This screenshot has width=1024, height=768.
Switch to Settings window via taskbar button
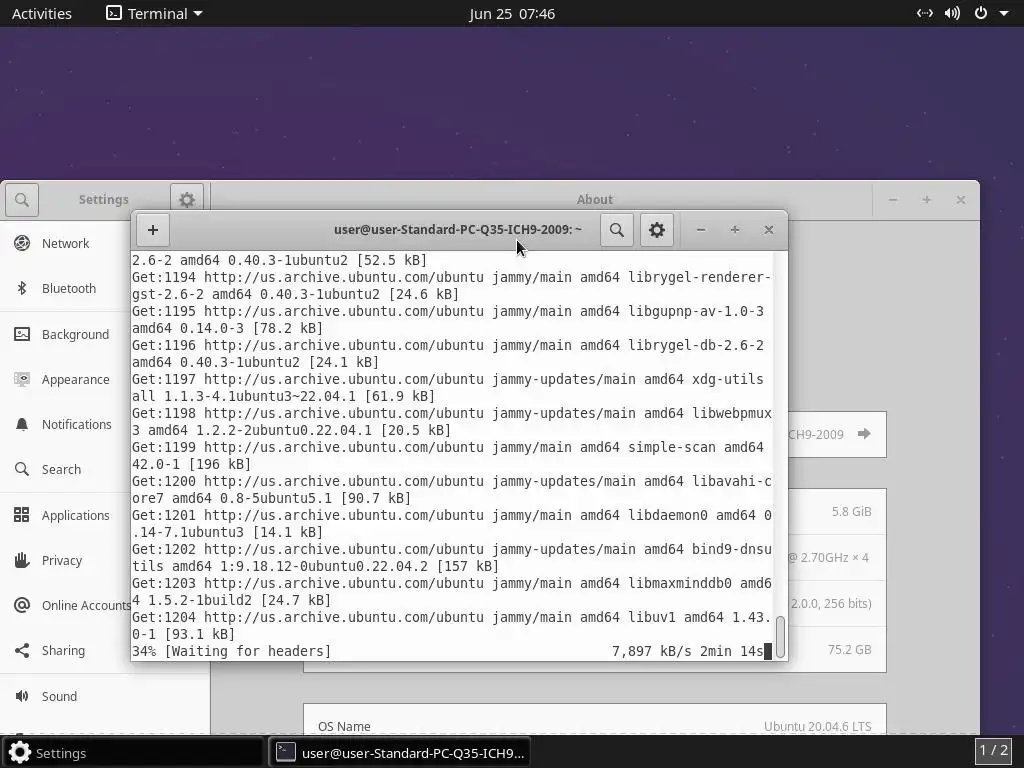coord(133,752)
